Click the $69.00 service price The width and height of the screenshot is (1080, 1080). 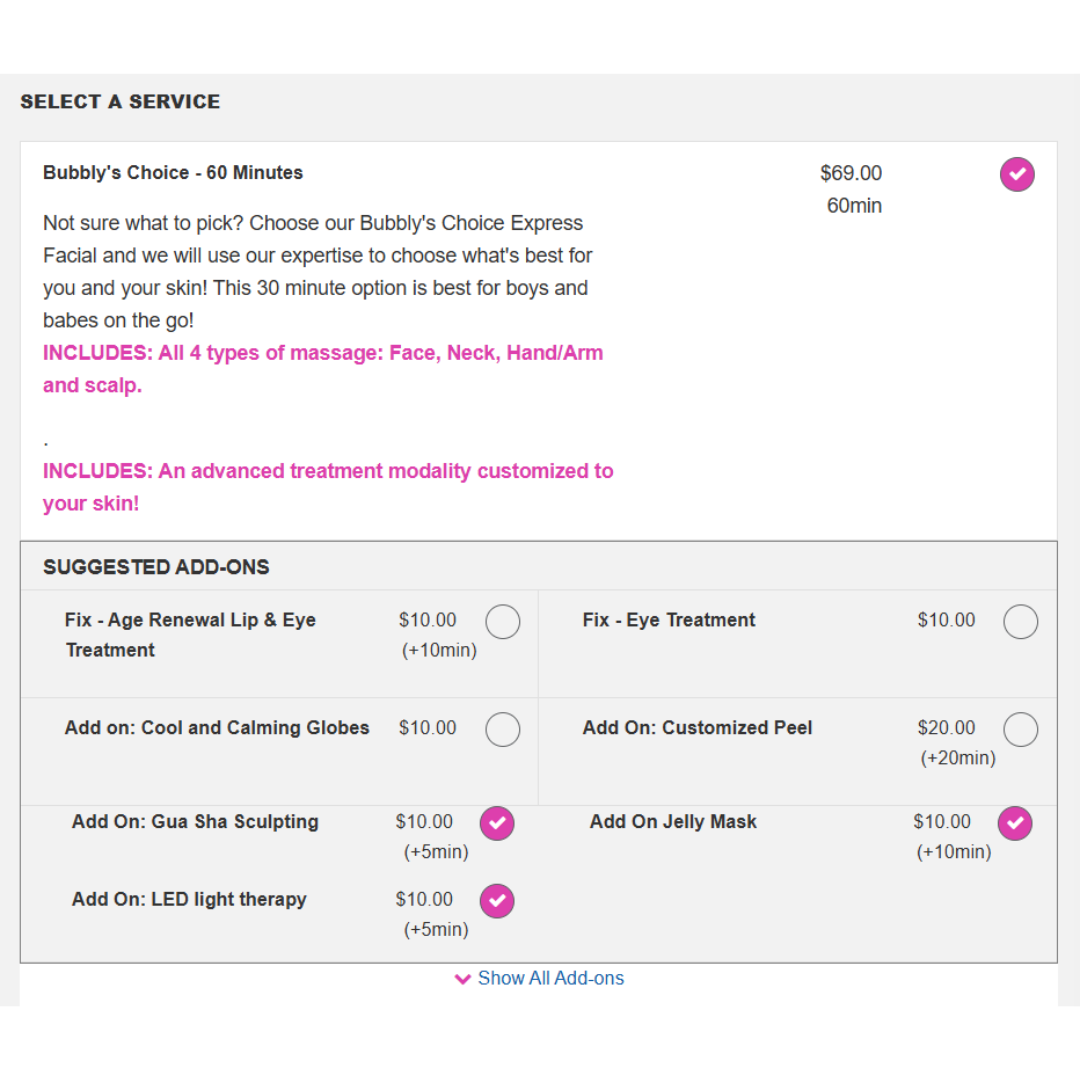[851, 173]
